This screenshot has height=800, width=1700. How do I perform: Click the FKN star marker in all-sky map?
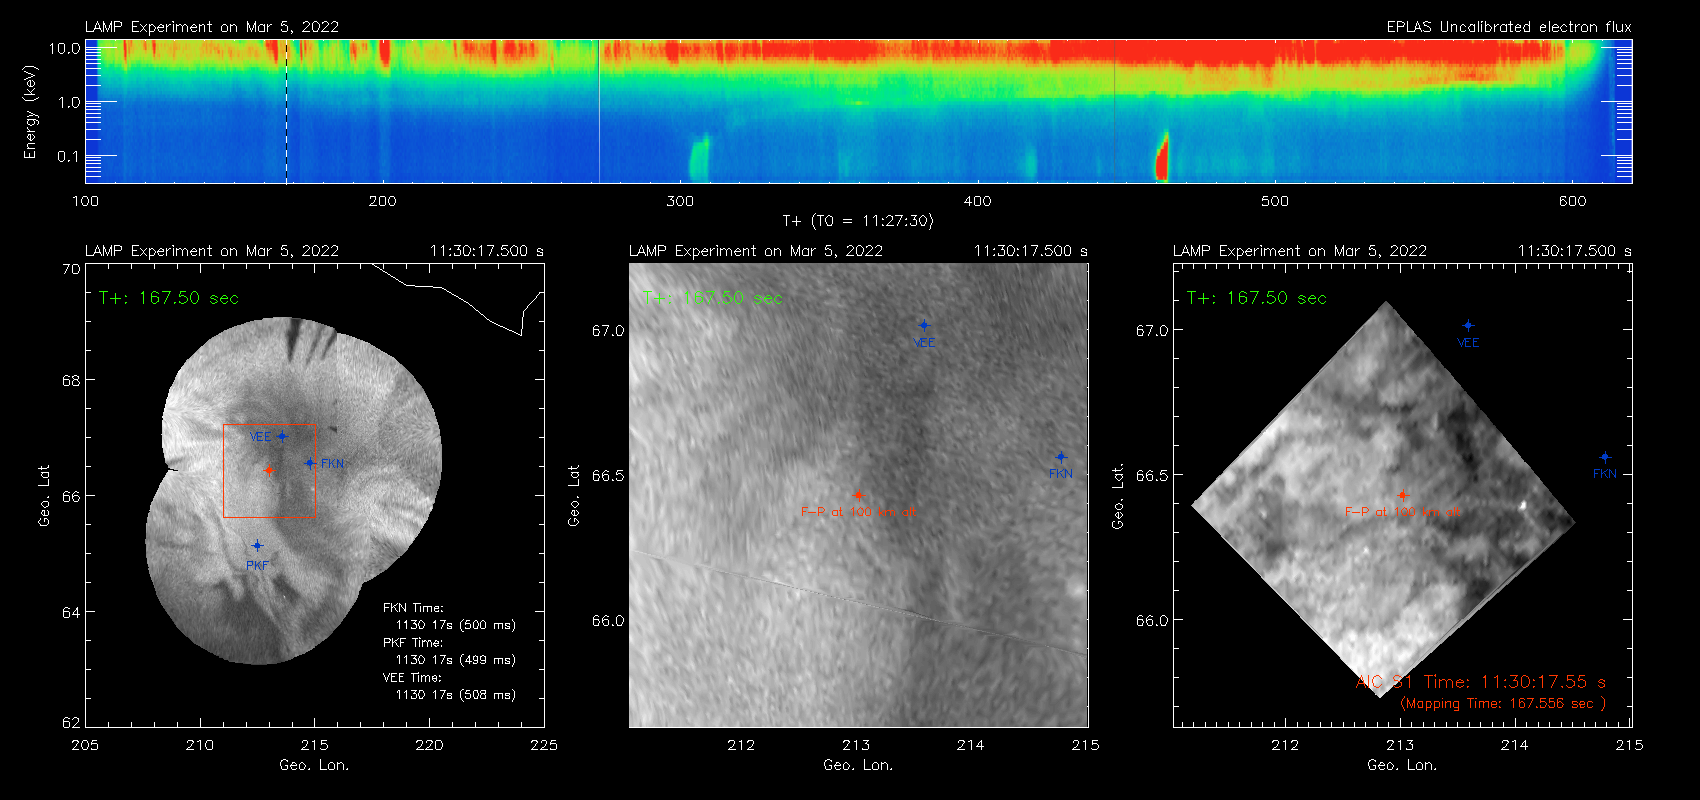(x=310, y=463)
